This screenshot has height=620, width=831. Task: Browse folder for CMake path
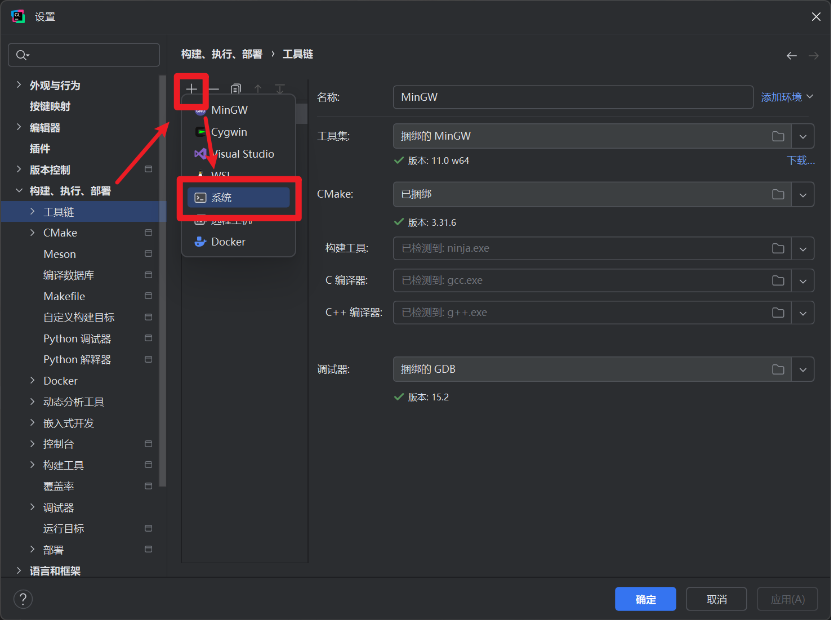click(777, 194)
